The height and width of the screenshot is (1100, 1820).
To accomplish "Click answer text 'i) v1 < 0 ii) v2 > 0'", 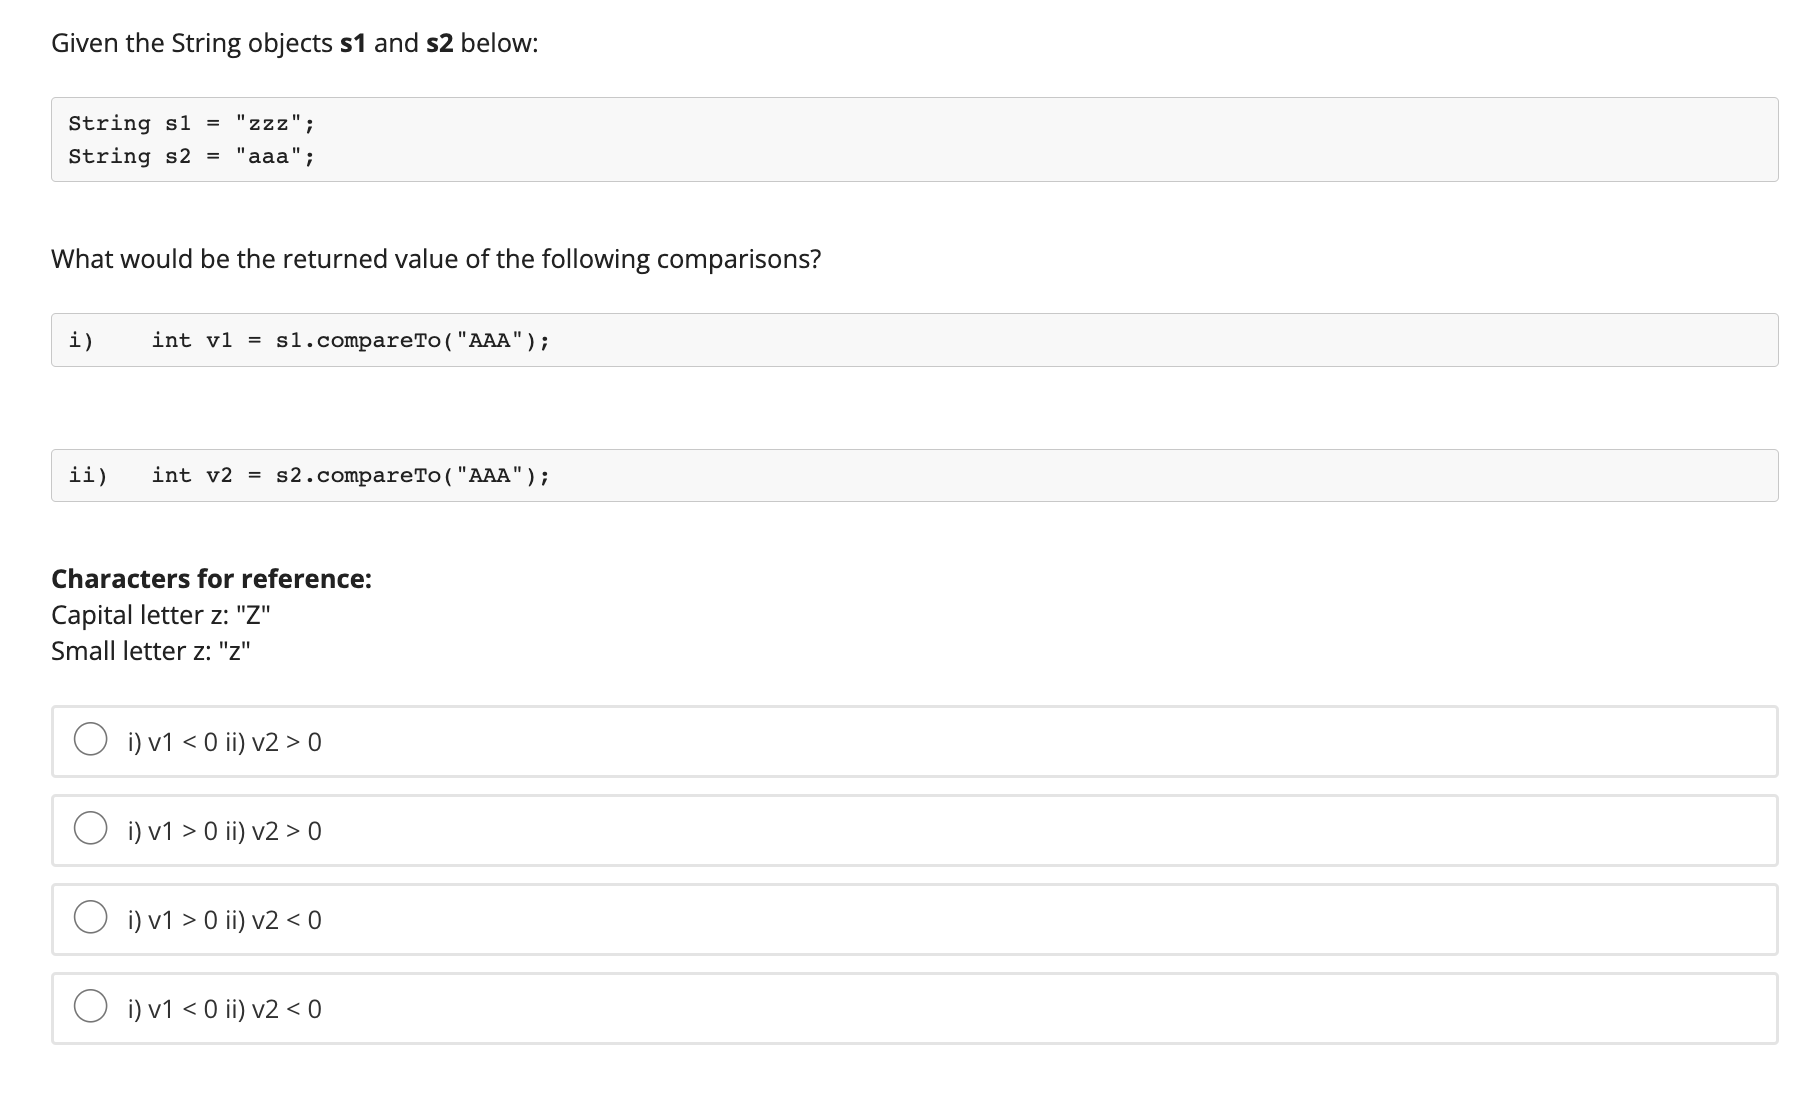I will [225, 742].
